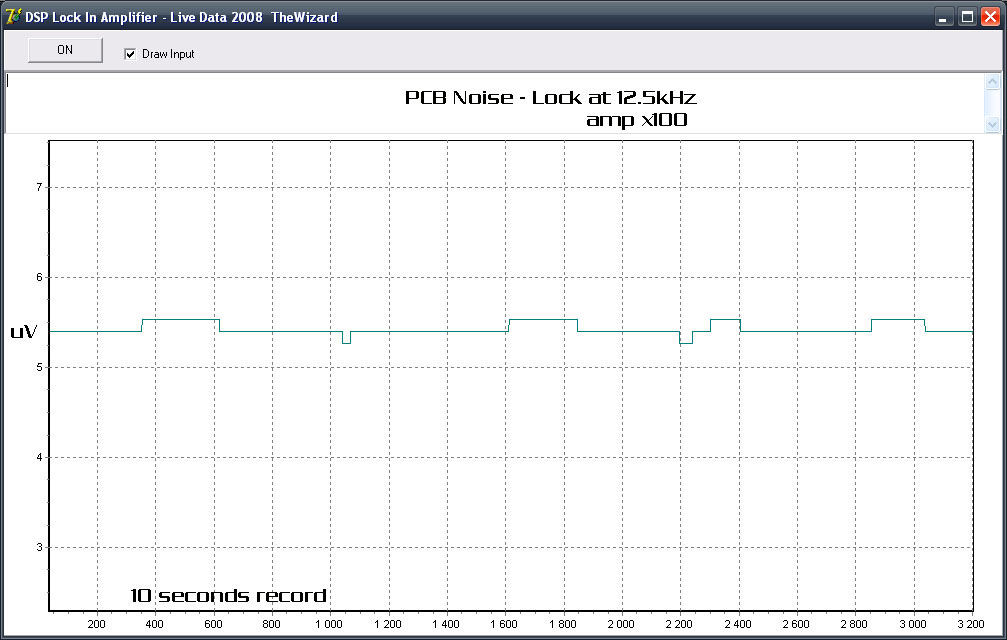
Task: Click the 'uV' axis label
Action: pyautogui.click(x=24, y=332)
